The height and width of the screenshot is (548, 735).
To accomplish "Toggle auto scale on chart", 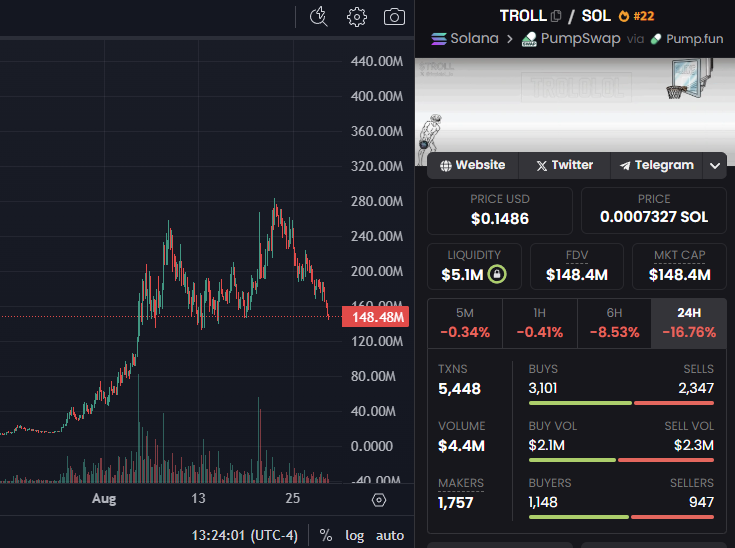I will tap(390, 535).
